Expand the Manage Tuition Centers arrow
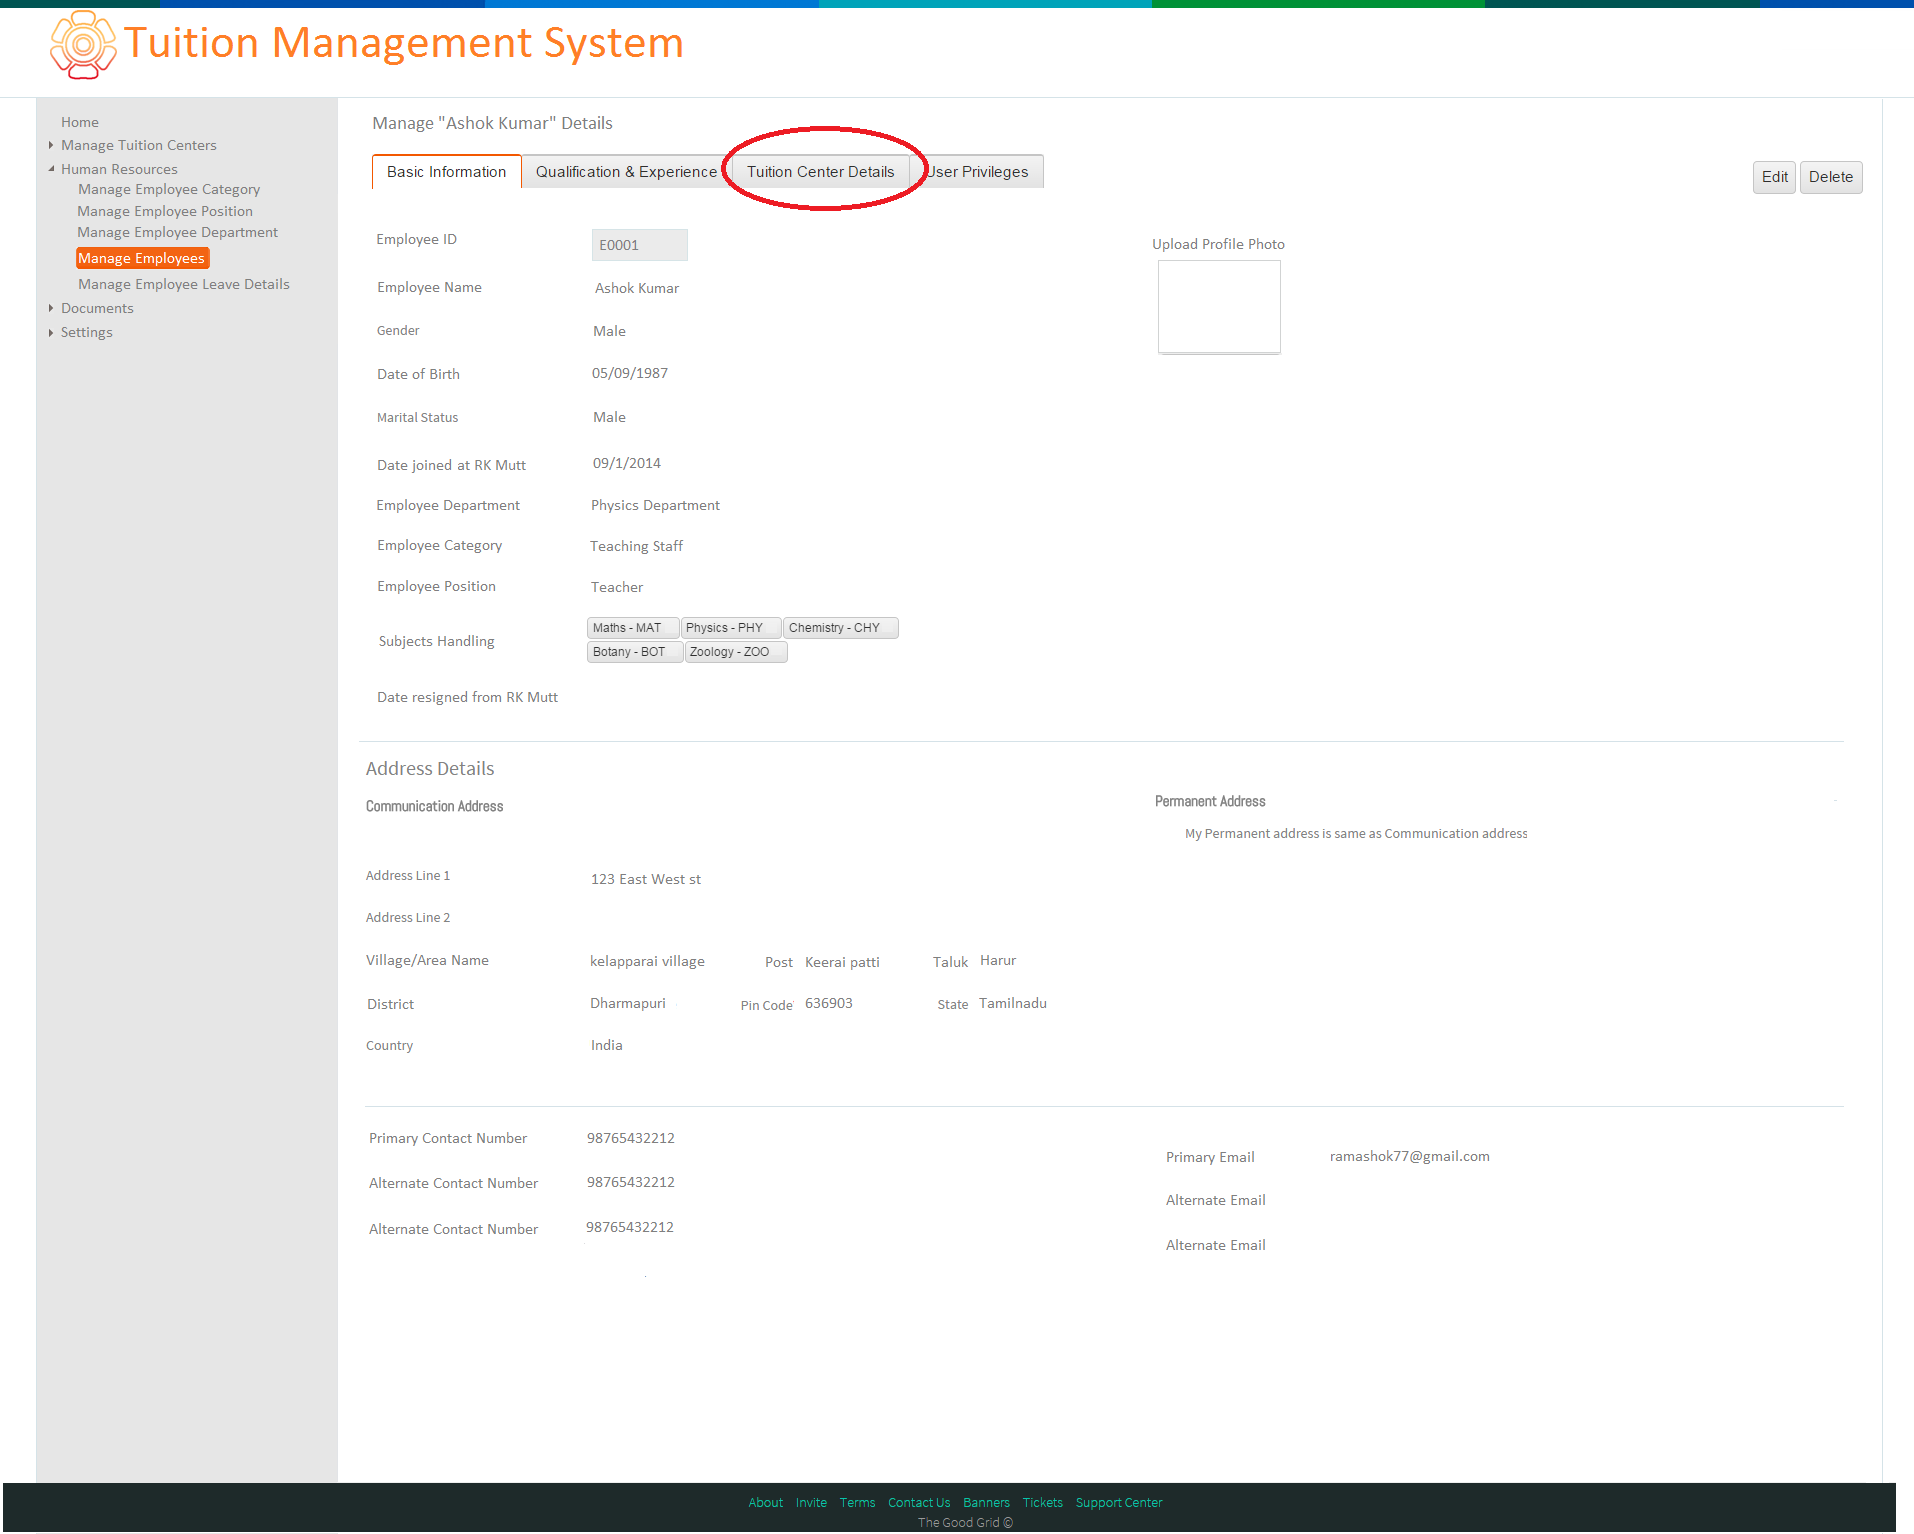Viewport: 1914px width, 1534px height. click(x=51, y=145)
